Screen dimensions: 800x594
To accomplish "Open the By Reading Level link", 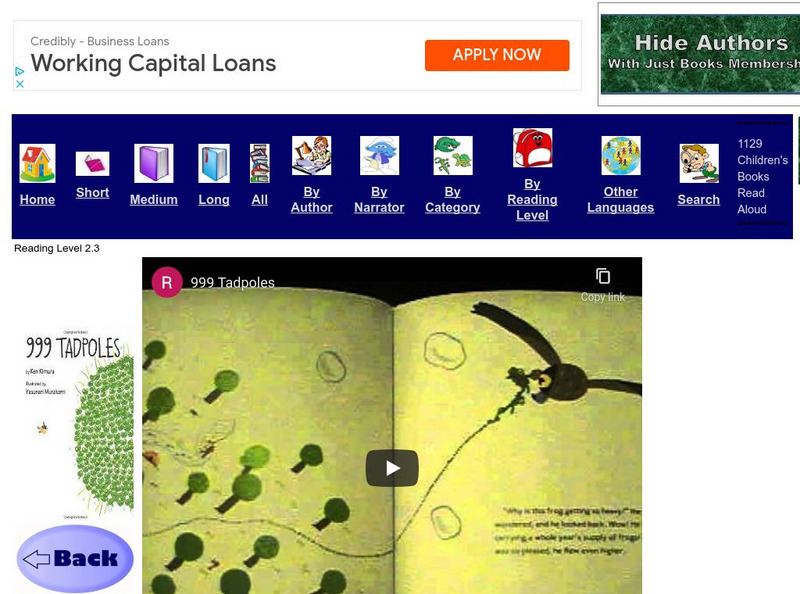I will [x=532, y=200].
